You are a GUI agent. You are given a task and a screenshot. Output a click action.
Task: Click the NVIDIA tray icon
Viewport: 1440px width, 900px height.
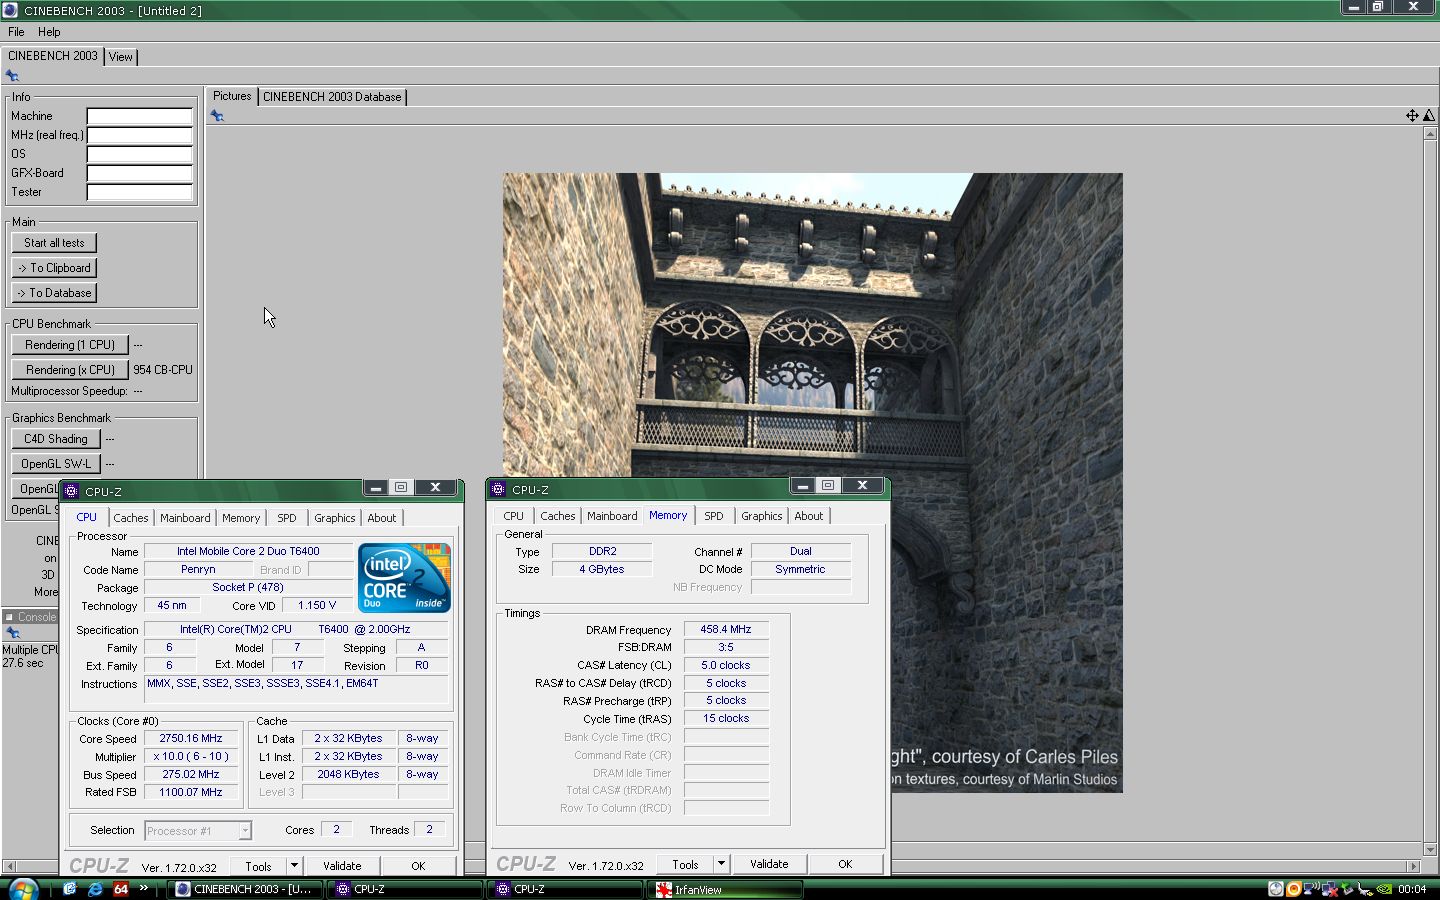pos(1385,888)
